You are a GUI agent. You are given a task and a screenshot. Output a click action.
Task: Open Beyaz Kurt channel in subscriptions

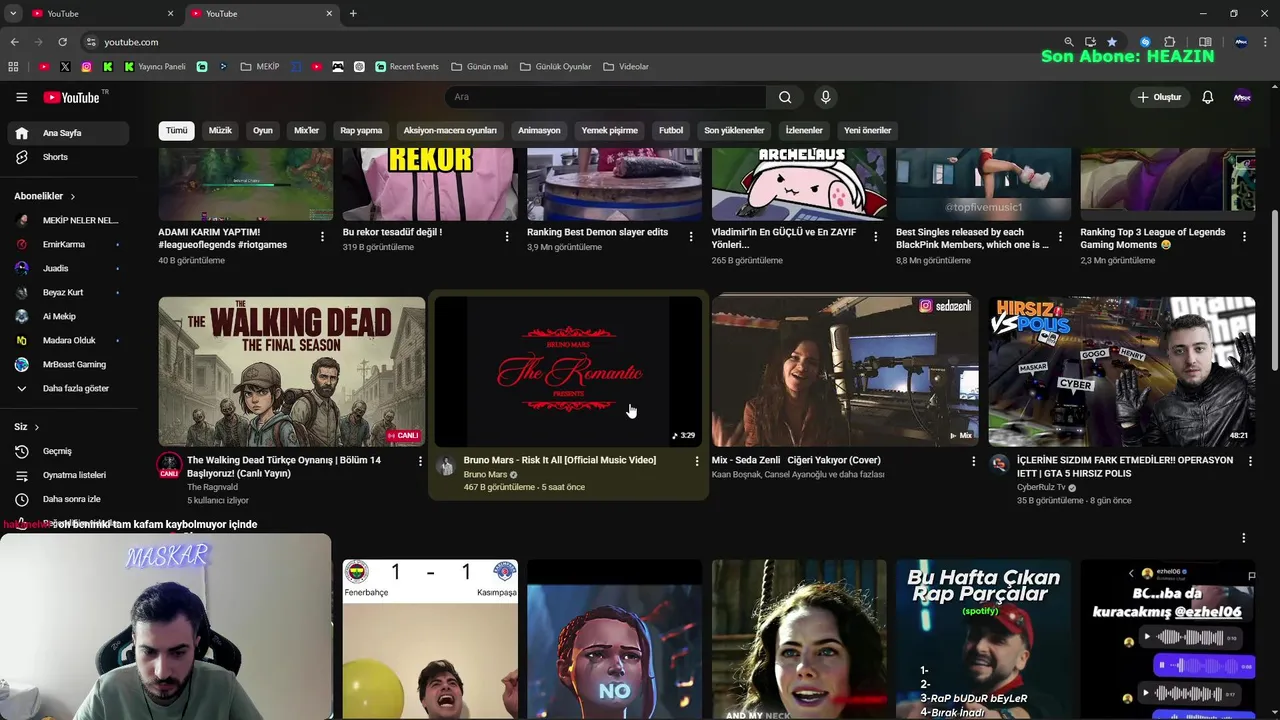[x=66, y=292]
